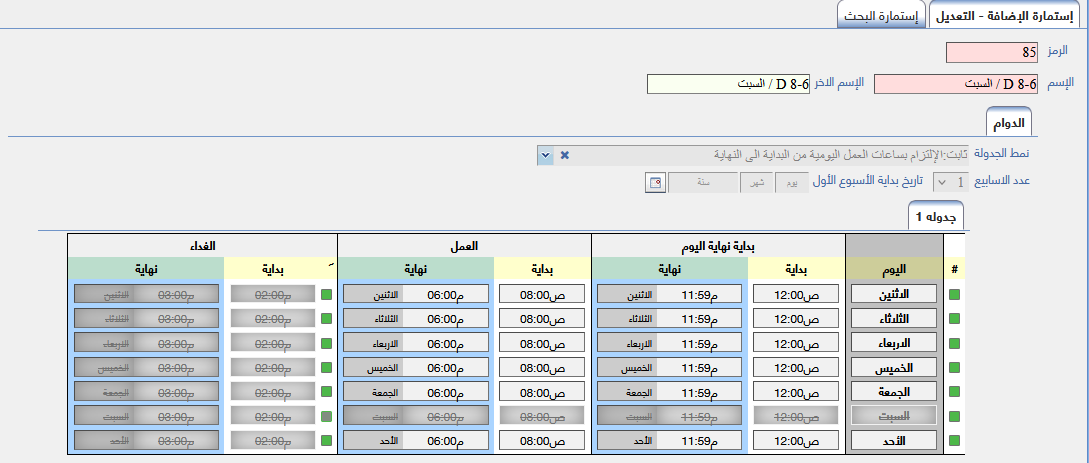Open the week start date calendar picker

(656, 182)
